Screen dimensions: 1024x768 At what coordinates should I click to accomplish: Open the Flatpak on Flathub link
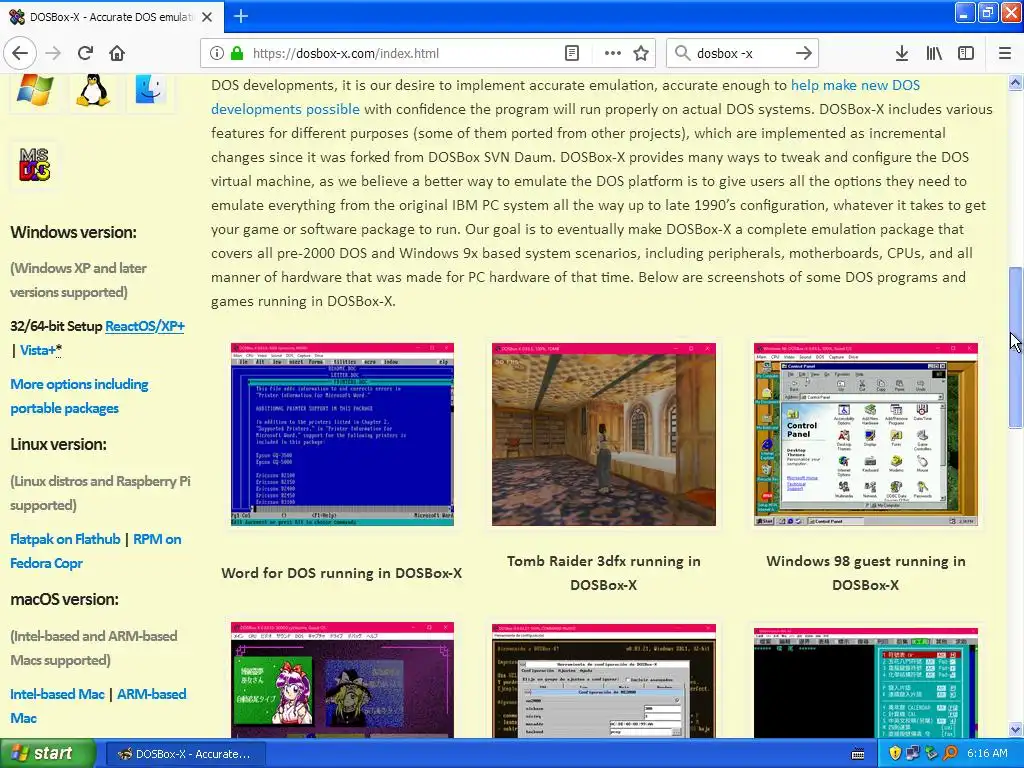pos(65,539)
